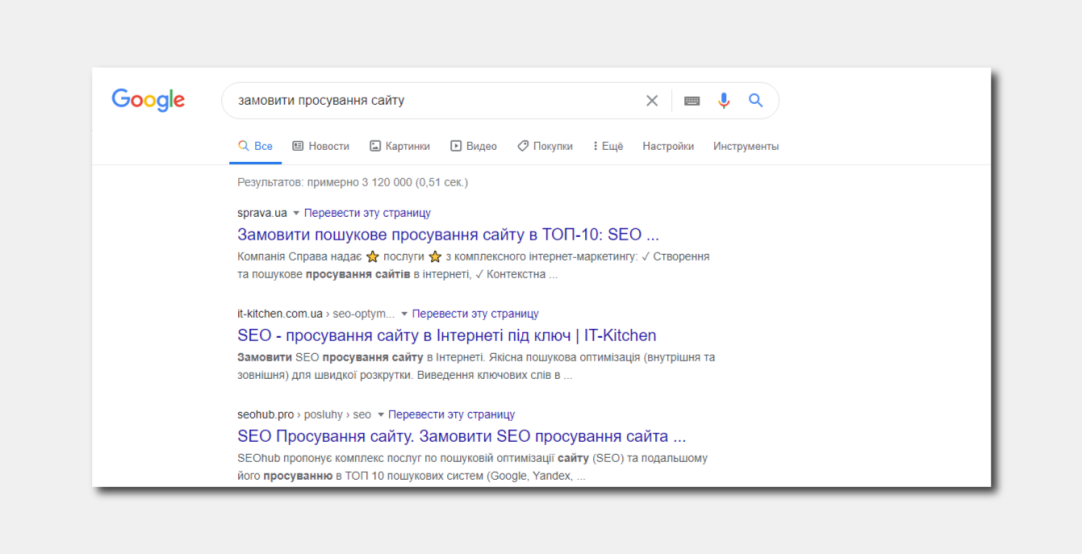Viewport: 1082px width, 554px height.
Task: Open the on-screen keyboard icon
Action: coord(691,101)
